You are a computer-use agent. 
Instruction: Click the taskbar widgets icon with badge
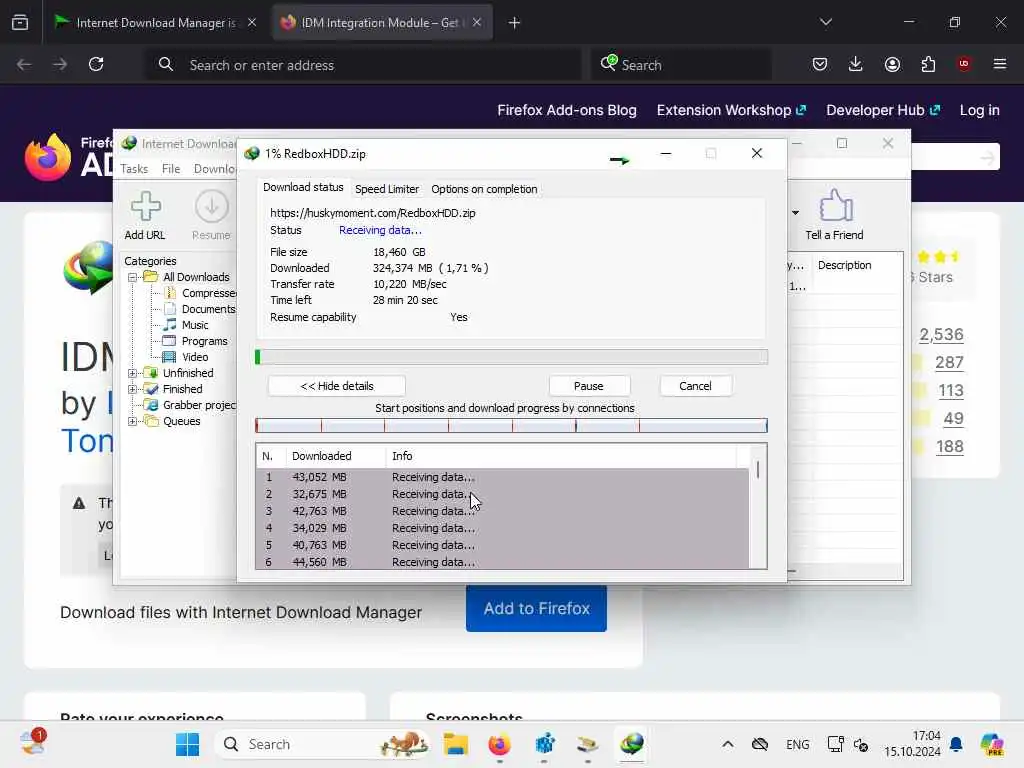click(31, 743)
